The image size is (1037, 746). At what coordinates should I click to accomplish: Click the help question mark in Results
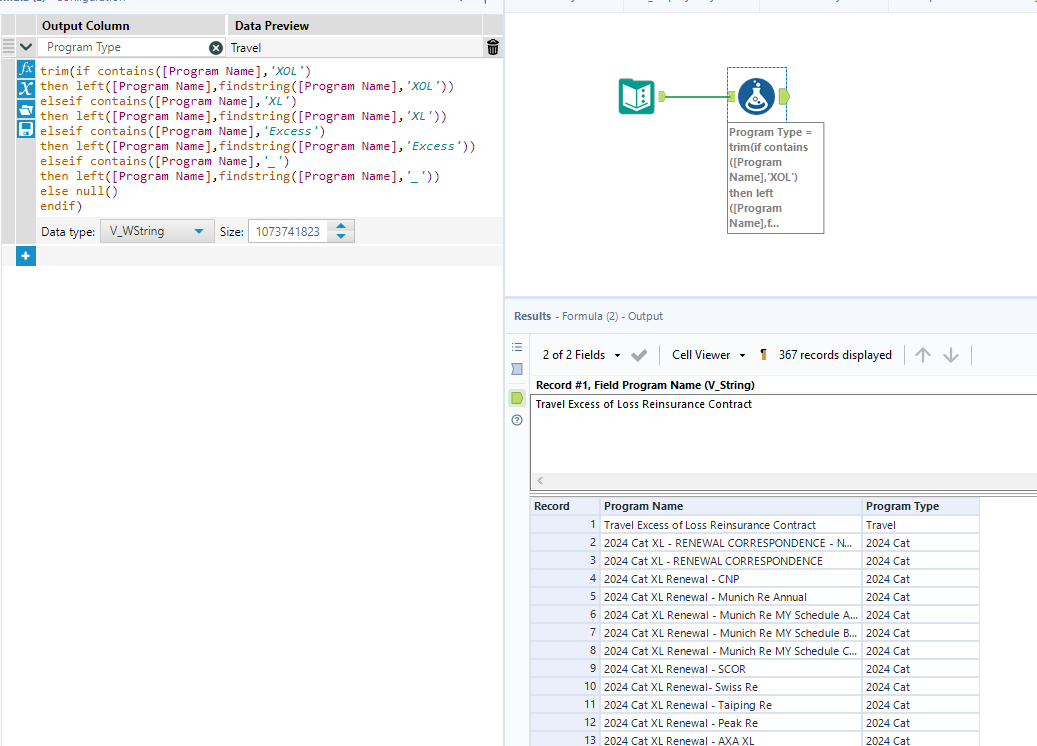517,420
